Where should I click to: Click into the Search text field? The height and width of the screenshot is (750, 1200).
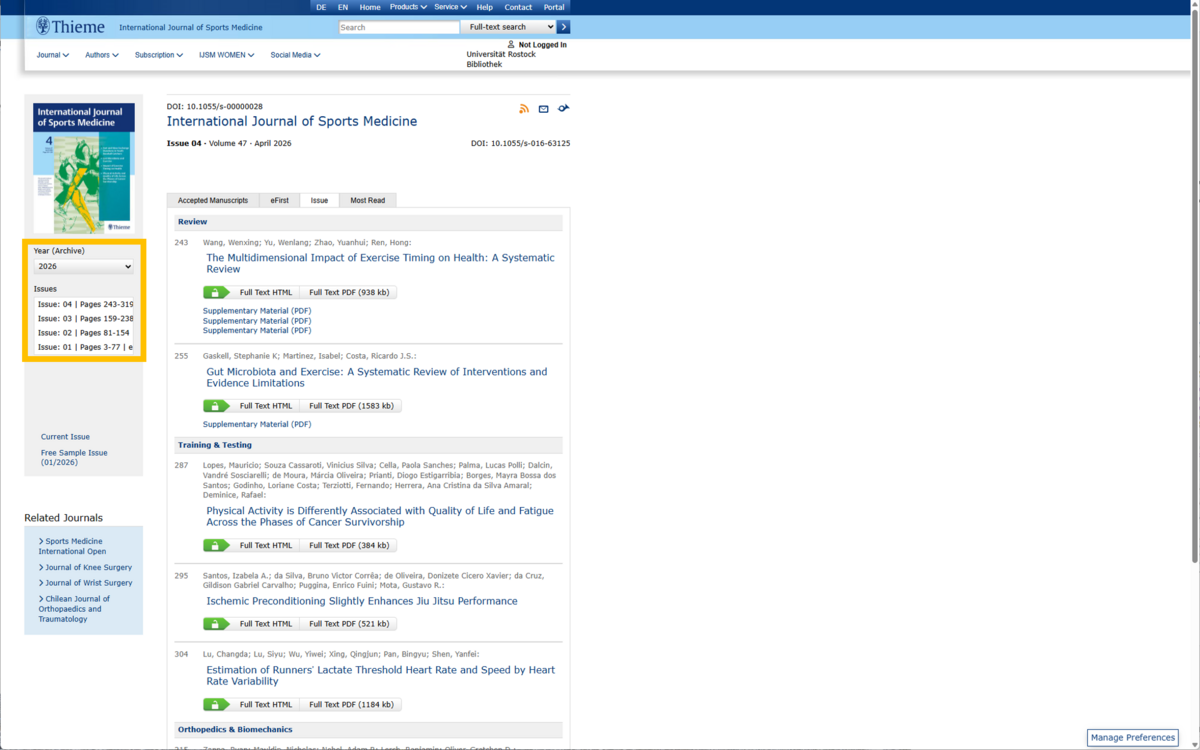(x=398, y=27)
